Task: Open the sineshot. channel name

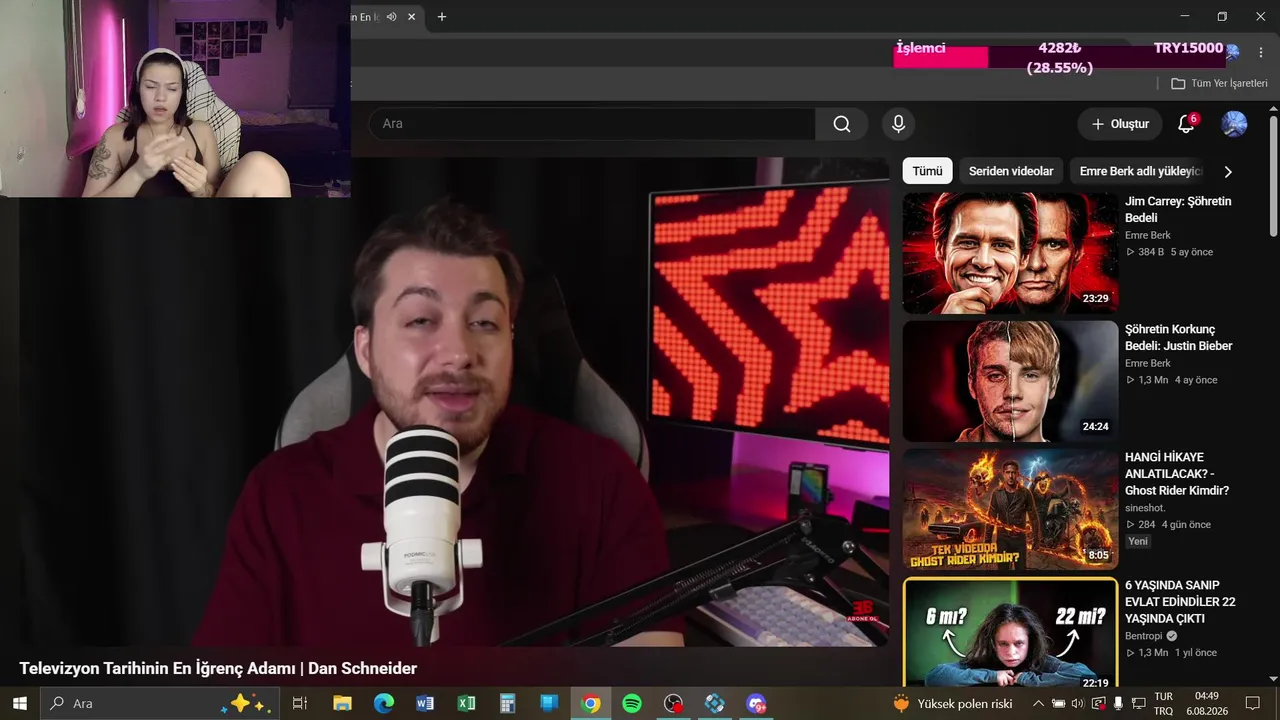Action: (1145, 508)
